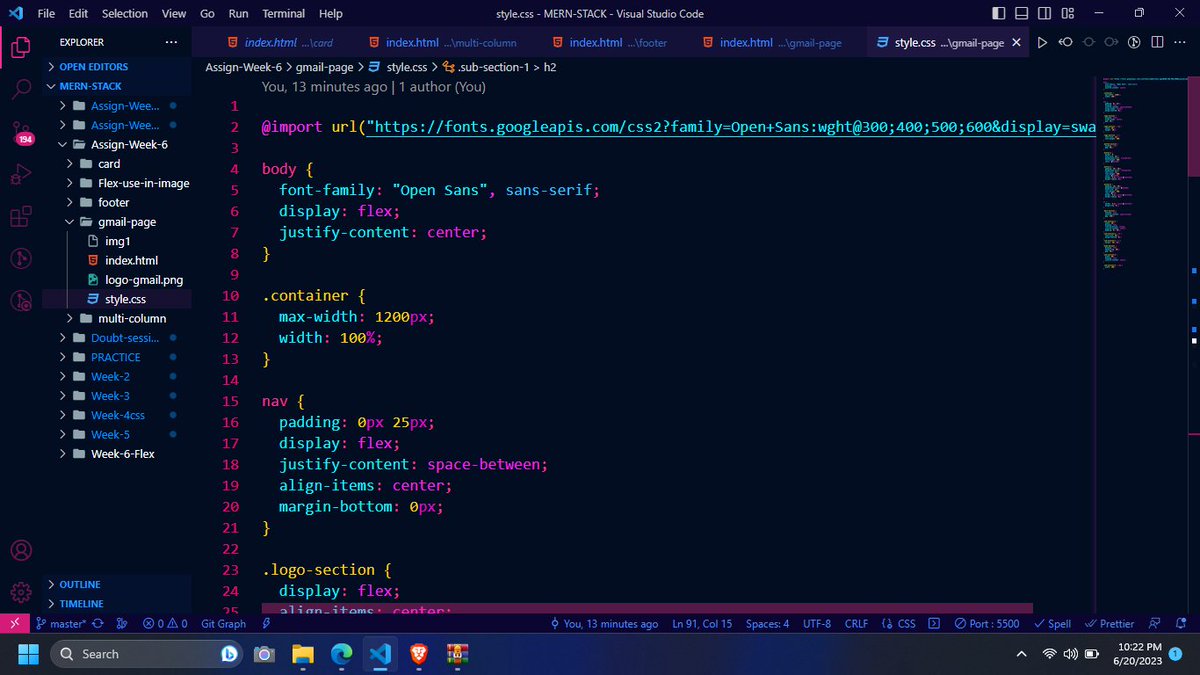Open Brave browser from Windows taskbar

coord(417,654)
